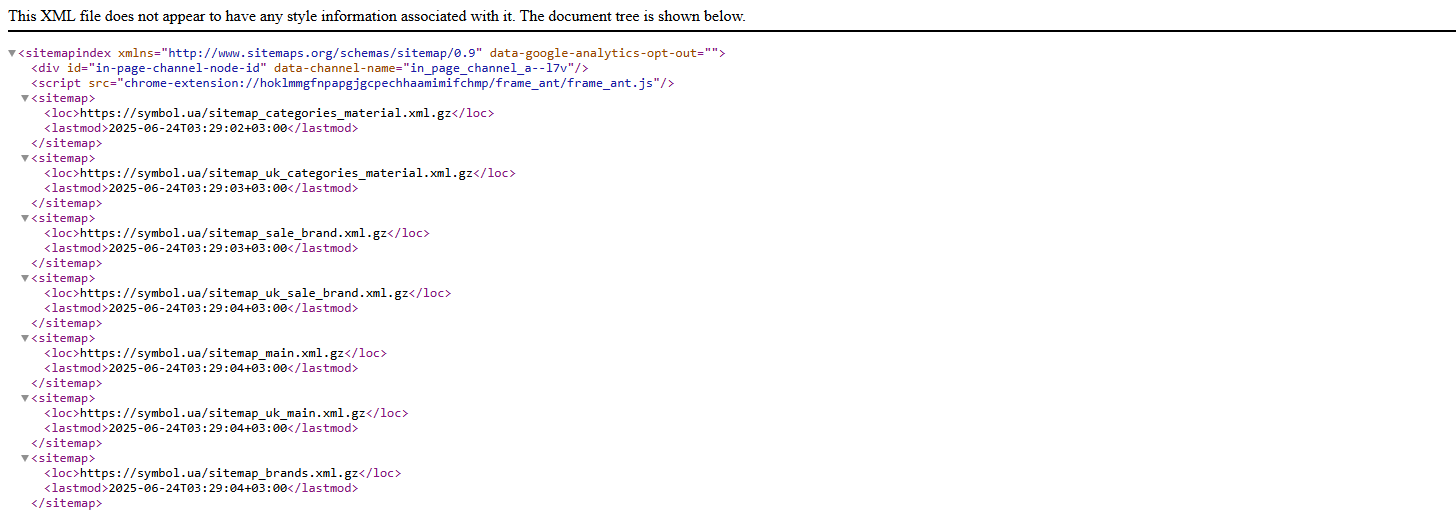Click the last closing </sitemap> tag at bottom

(x=66, y=503)
